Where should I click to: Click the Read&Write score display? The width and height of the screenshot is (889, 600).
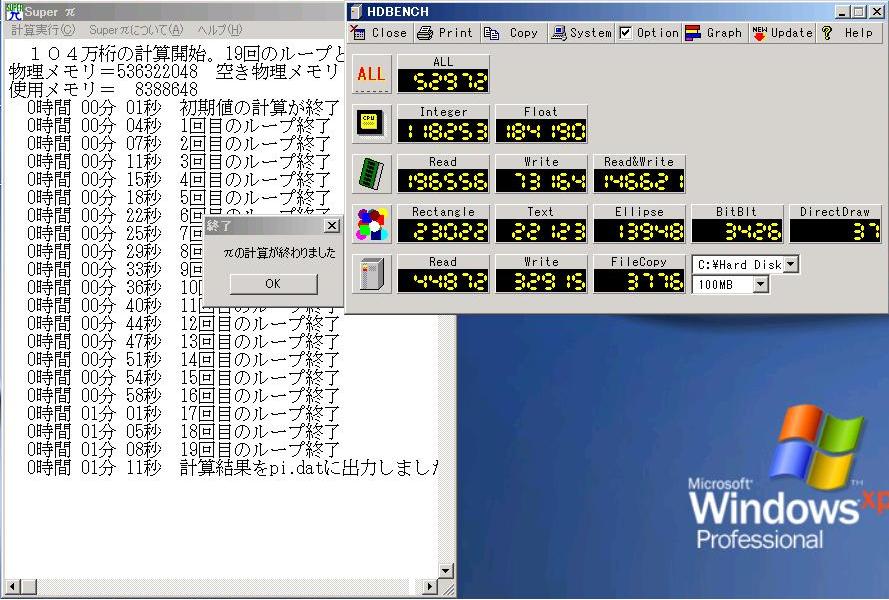point(639,181)
